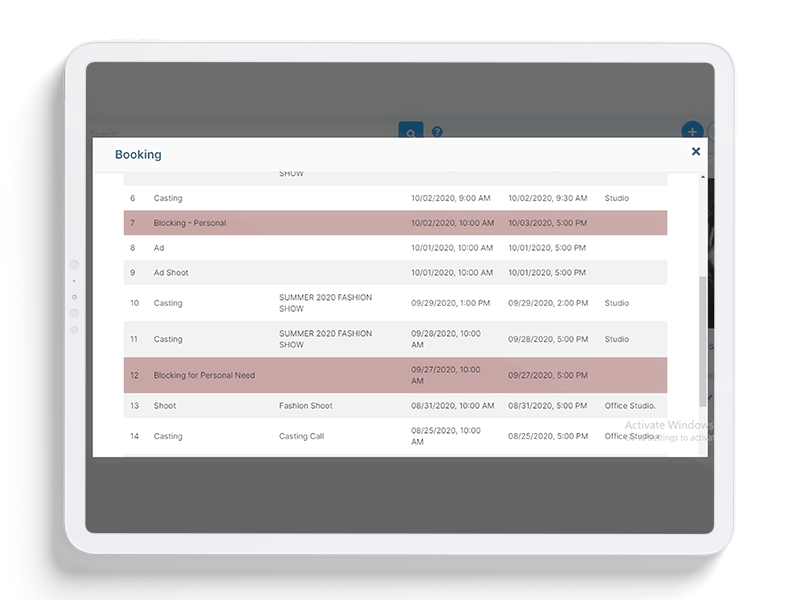Image resolution: width=800 pixels, height=600 pixels.
Task: Click row 8 labeled Ad
Action: click(x=159, y=248)
